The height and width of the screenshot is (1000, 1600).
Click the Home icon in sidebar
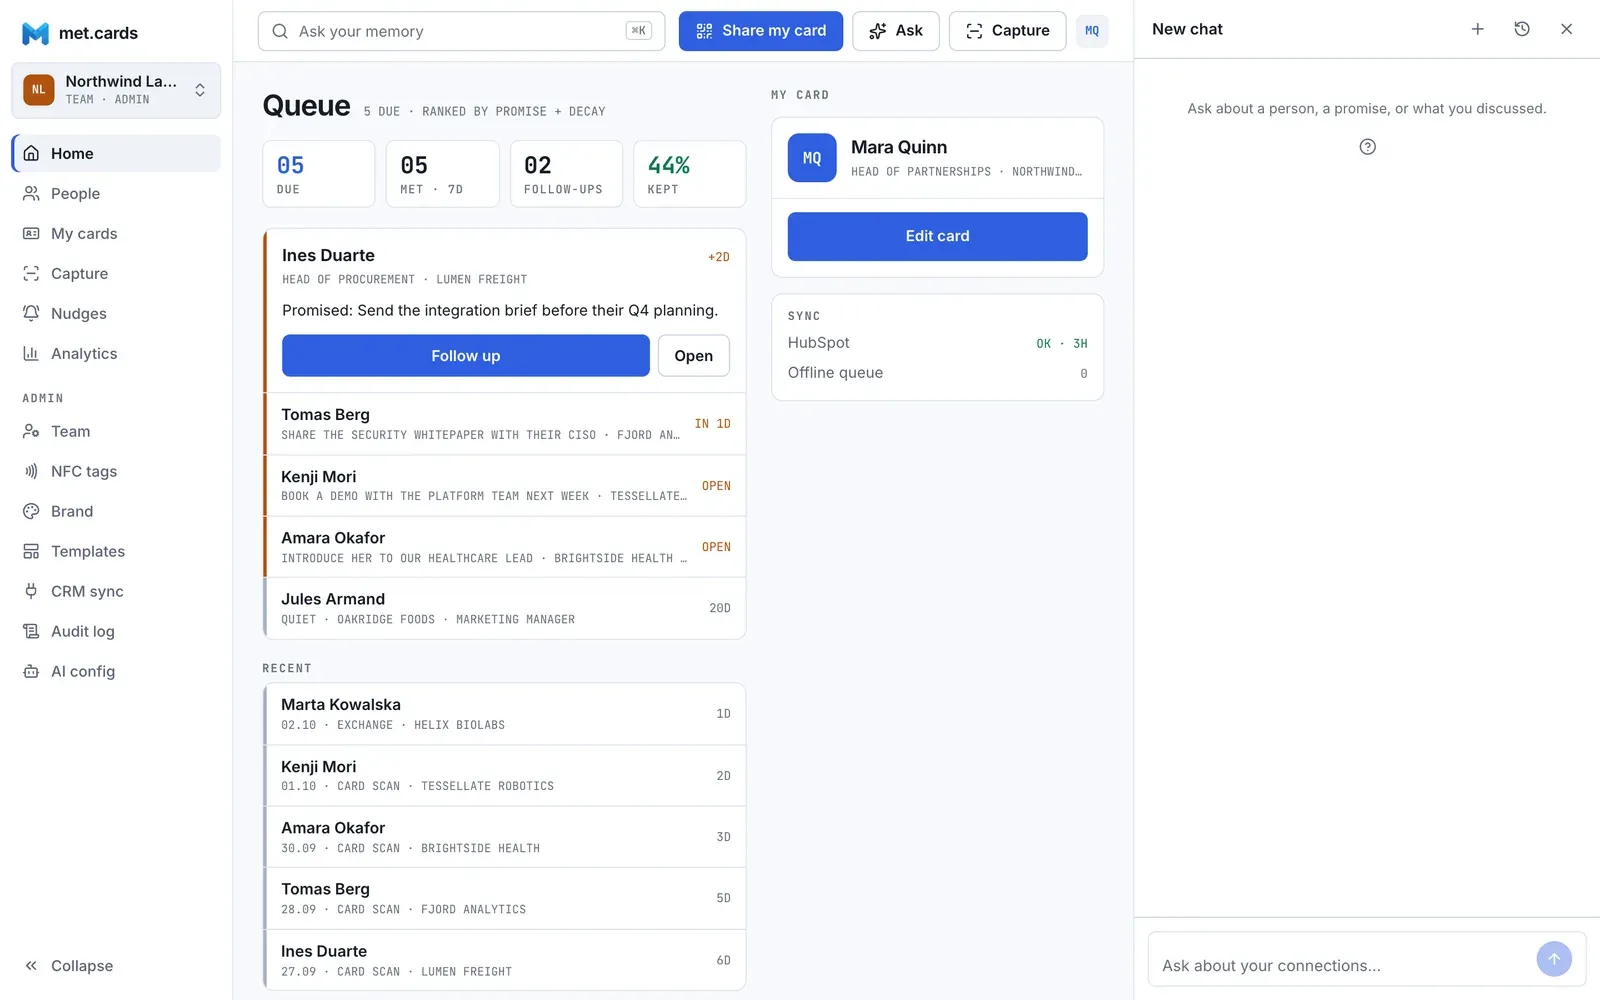32,153
